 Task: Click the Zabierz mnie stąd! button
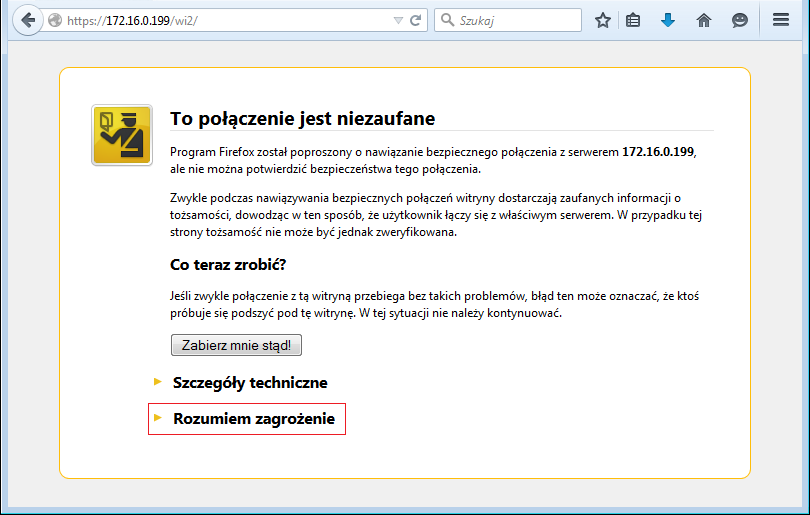tap(236, 345)
